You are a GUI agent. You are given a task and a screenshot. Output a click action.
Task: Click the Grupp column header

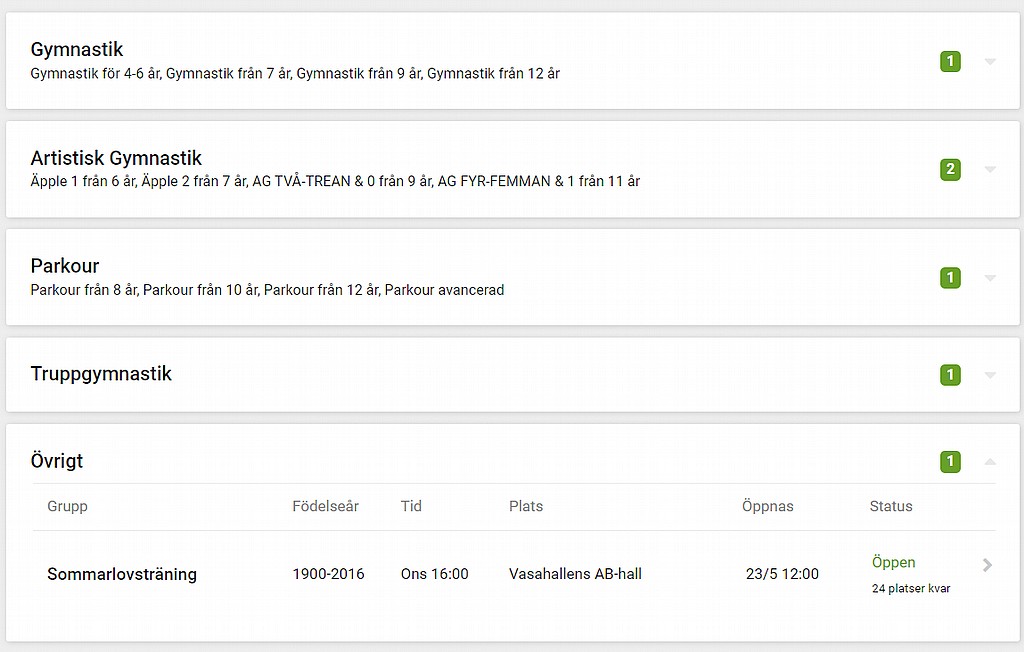(67, 506)
